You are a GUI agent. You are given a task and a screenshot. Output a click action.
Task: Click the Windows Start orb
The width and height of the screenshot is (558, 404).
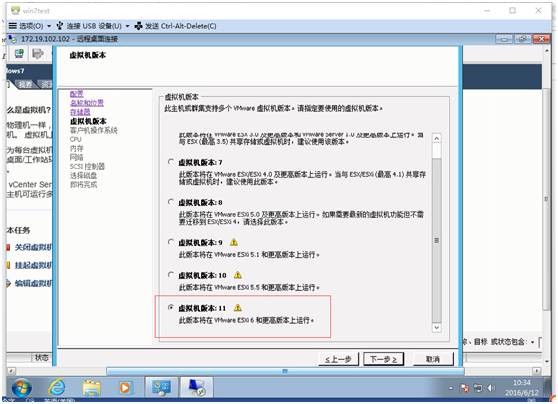pyautogui.click(x=22, y=388)
